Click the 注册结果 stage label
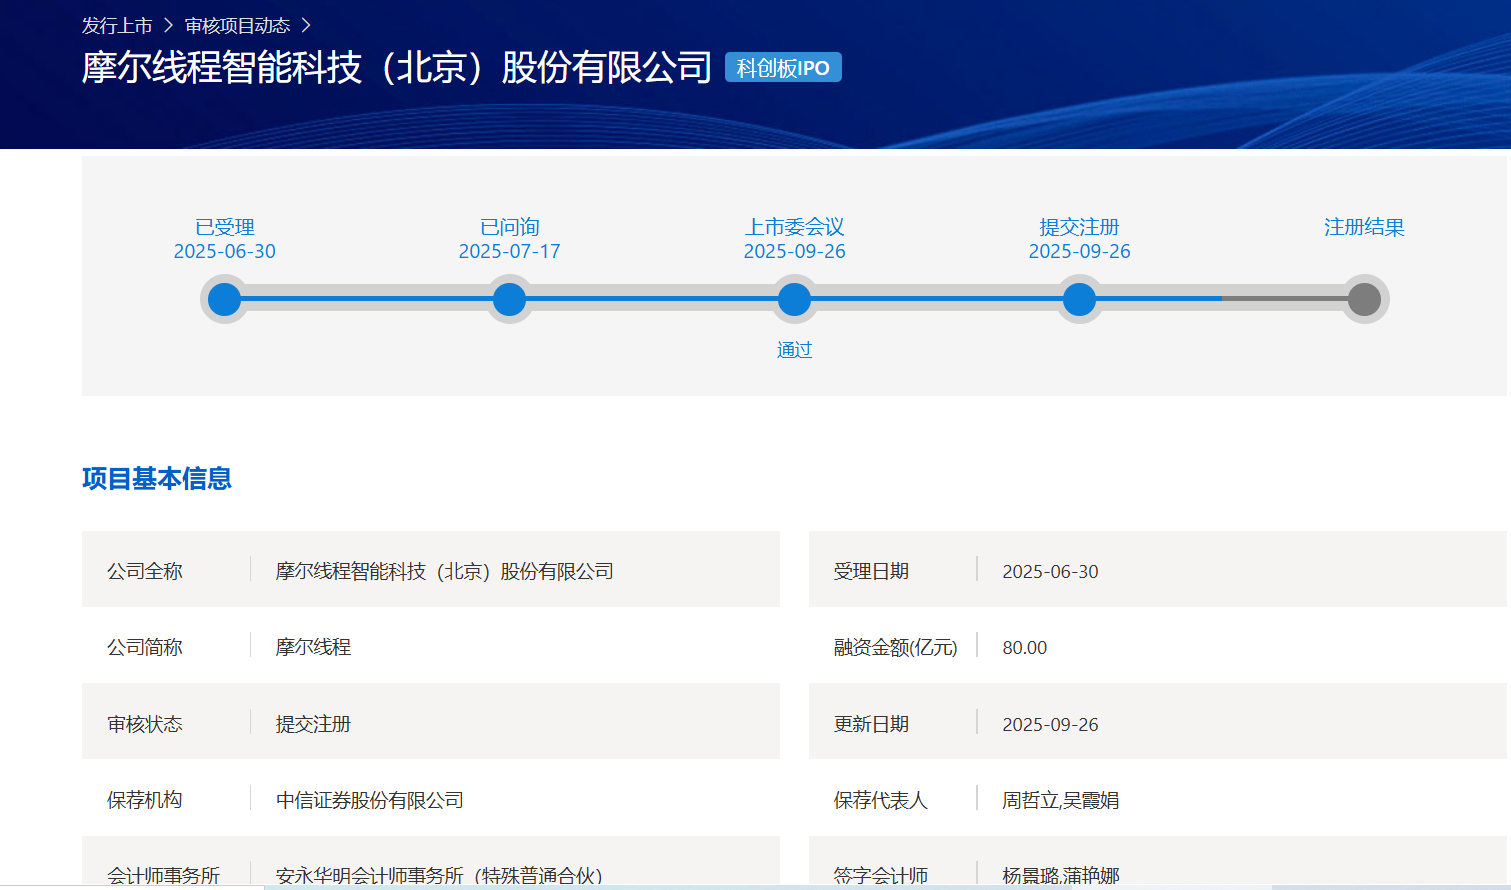 point(1364,227)
